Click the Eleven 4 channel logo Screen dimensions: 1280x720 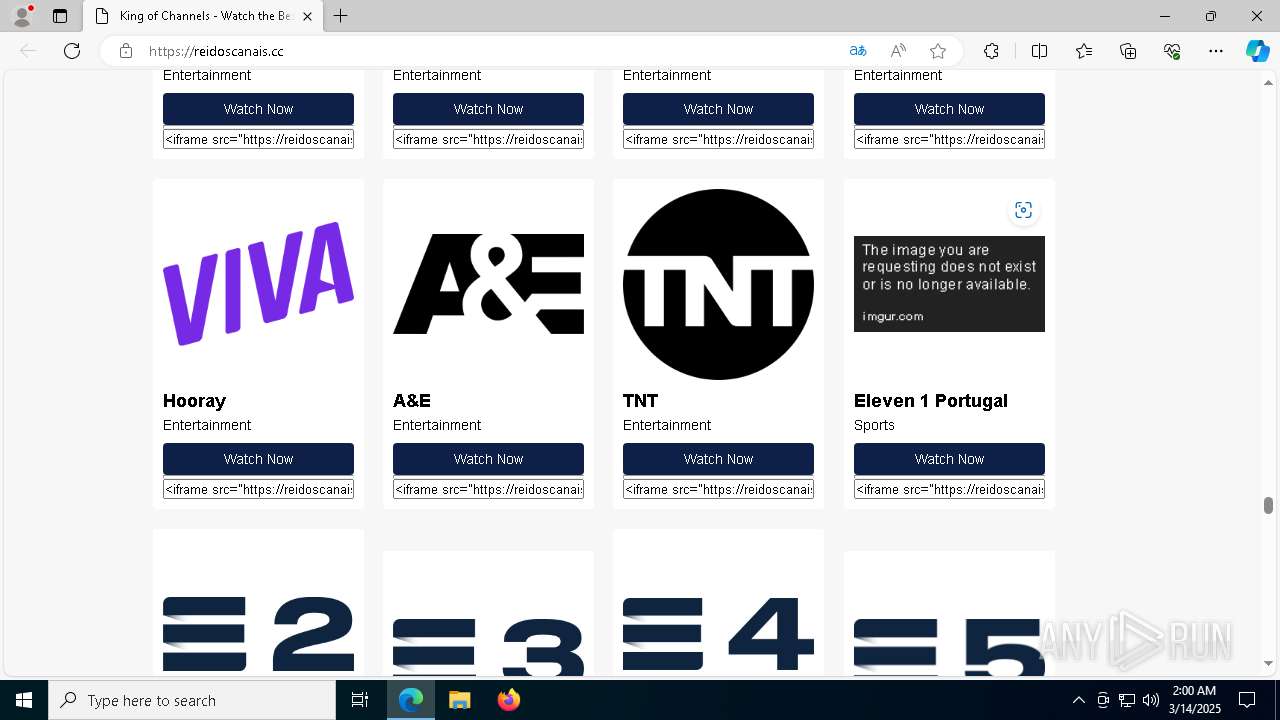[718, 634]
